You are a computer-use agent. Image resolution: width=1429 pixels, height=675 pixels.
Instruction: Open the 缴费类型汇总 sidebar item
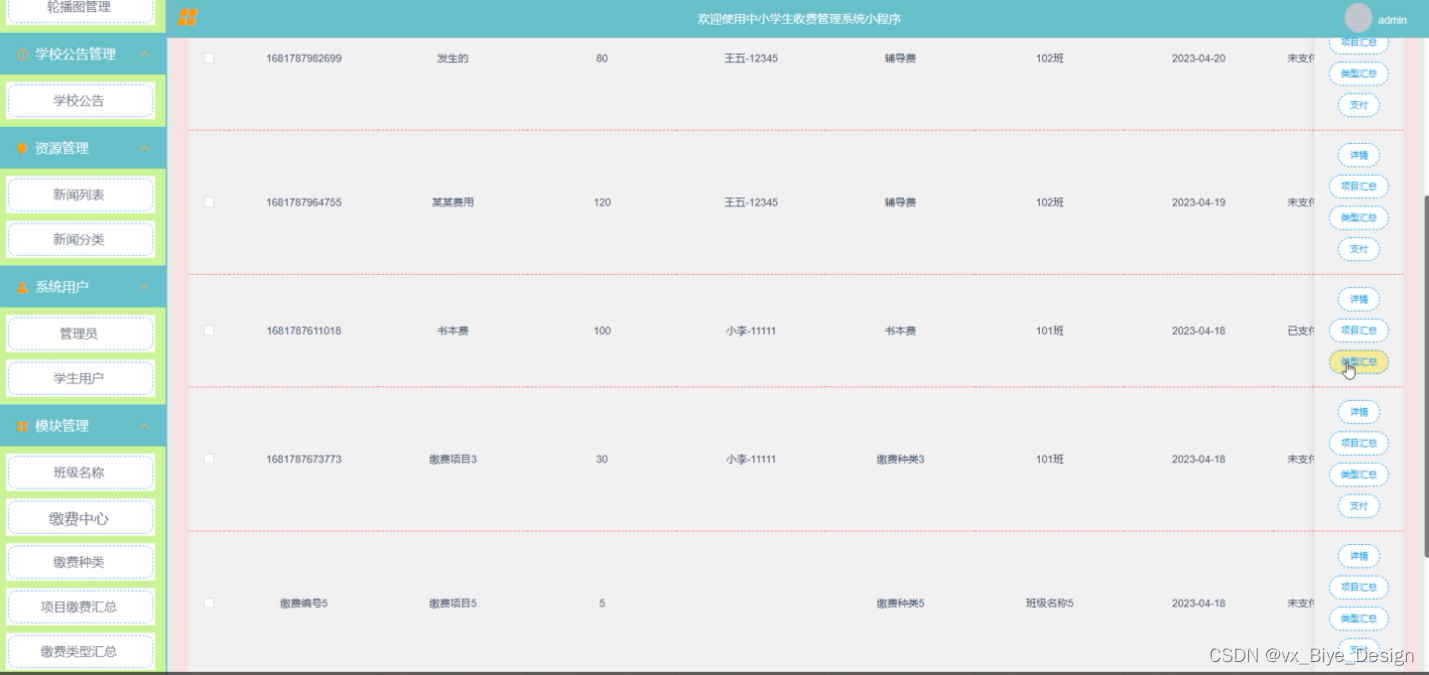click(80, 652)
